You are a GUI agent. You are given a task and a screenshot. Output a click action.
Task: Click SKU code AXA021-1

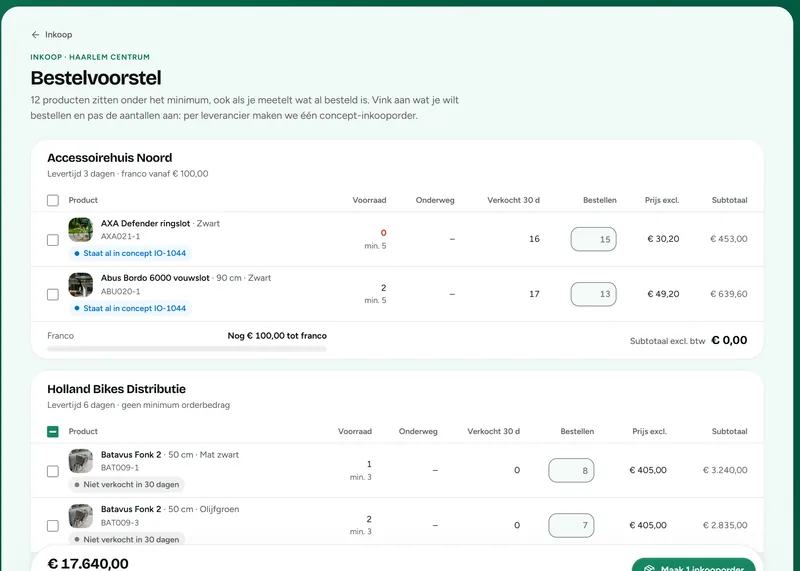click(120, 236)
